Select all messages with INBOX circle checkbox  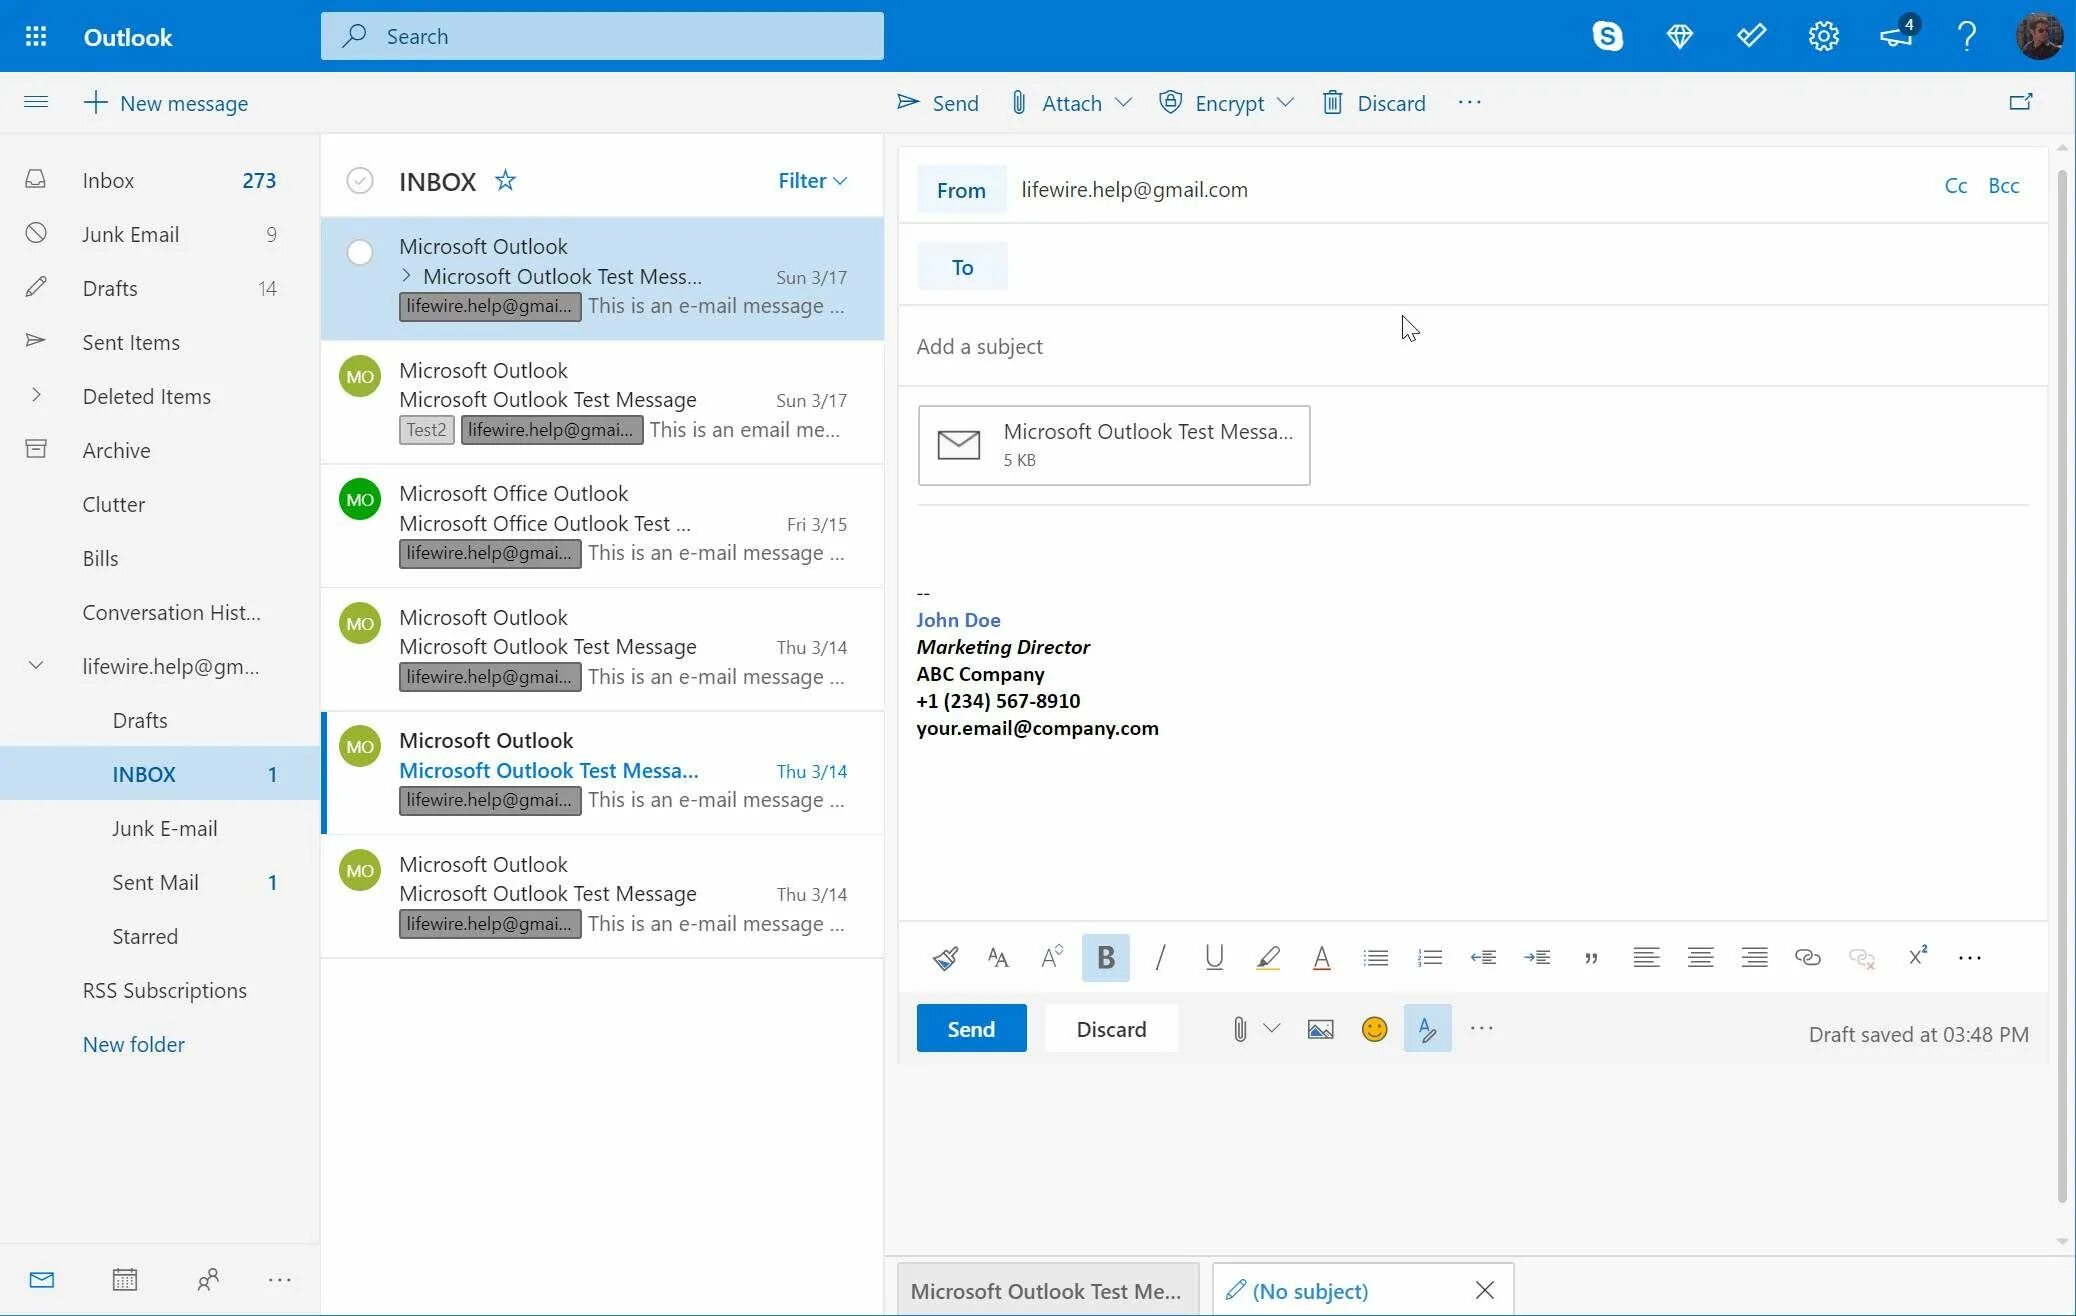360,181
